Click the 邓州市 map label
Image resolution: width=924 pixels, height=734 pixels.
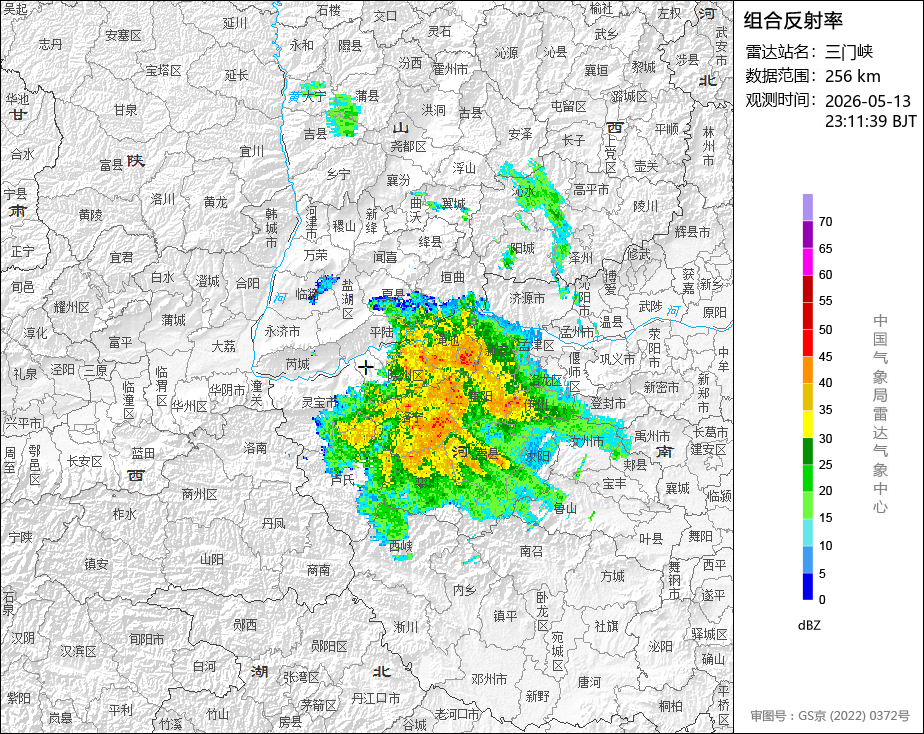(489, 679)
